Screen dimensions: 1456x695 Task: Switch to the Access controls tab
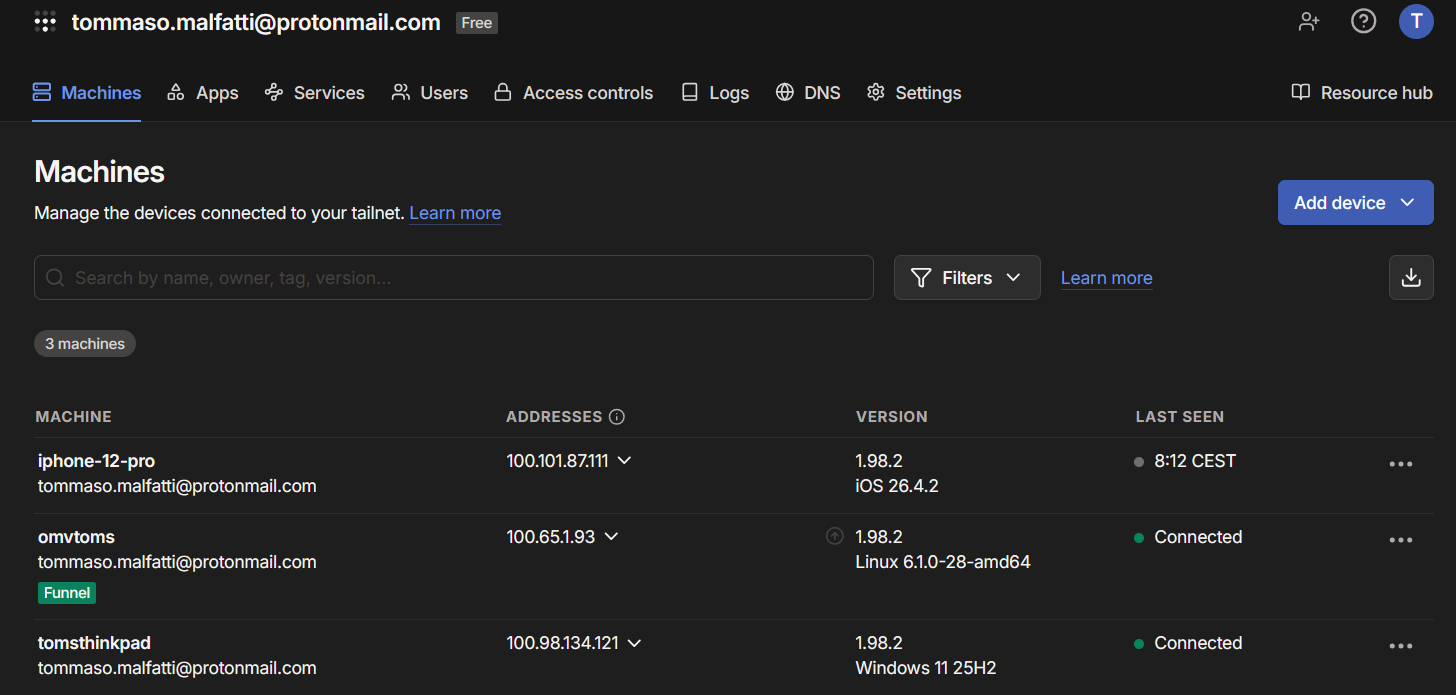tap(574, 93)
